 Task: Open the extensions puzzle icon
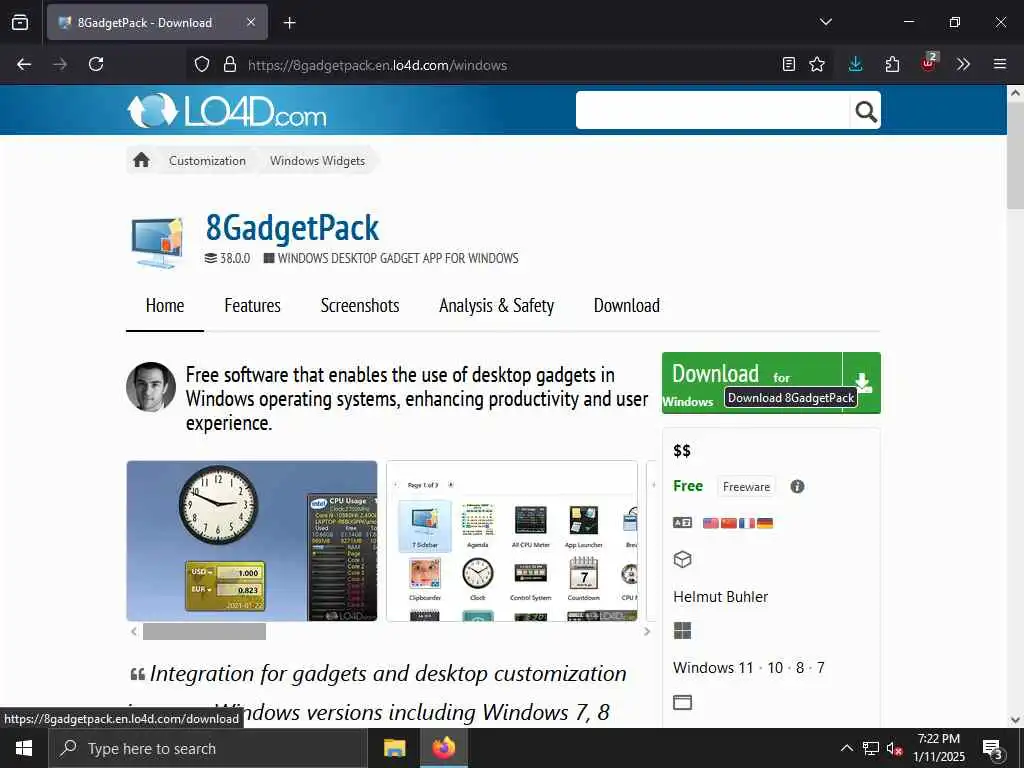(892, 64)
